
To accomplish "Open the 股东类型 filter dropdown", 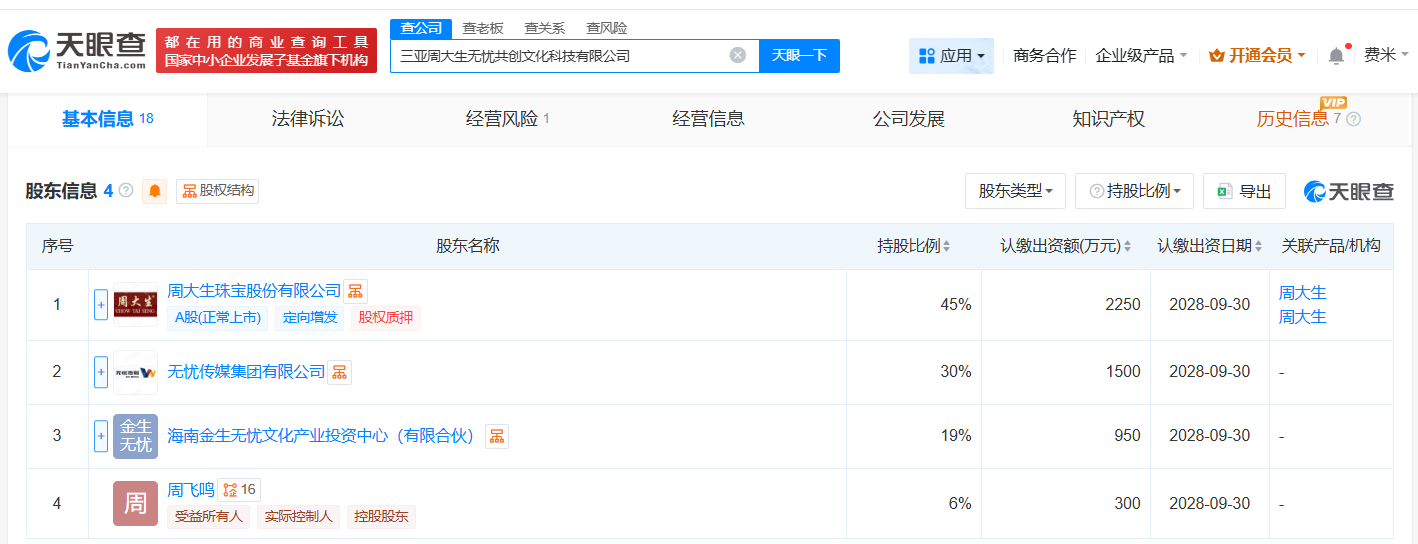I will pyautogui.click(x=1015, y=191).
